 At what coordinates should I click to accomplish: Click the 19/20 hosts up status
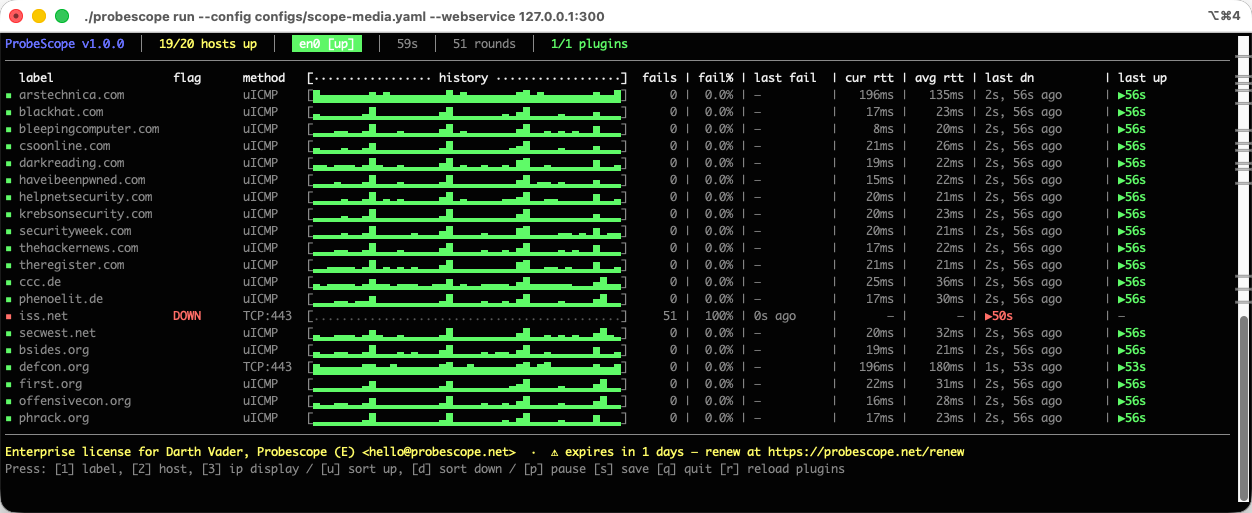tap(208, 44)
